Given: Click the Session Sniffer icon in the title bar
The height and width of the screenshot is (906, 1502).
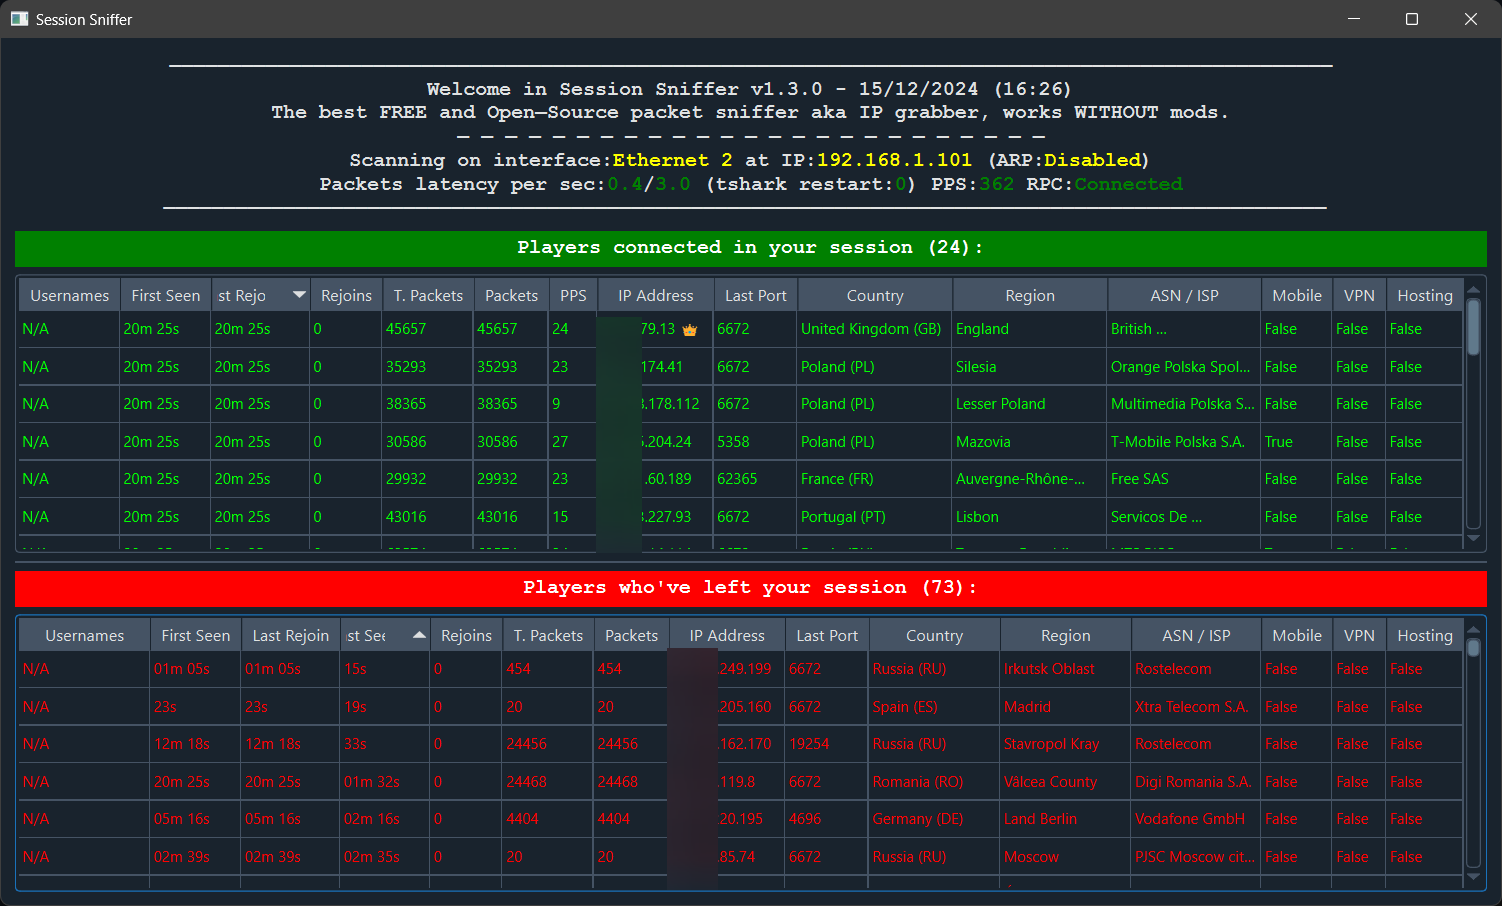Looking at the screenshot, I should pos(19,18).
